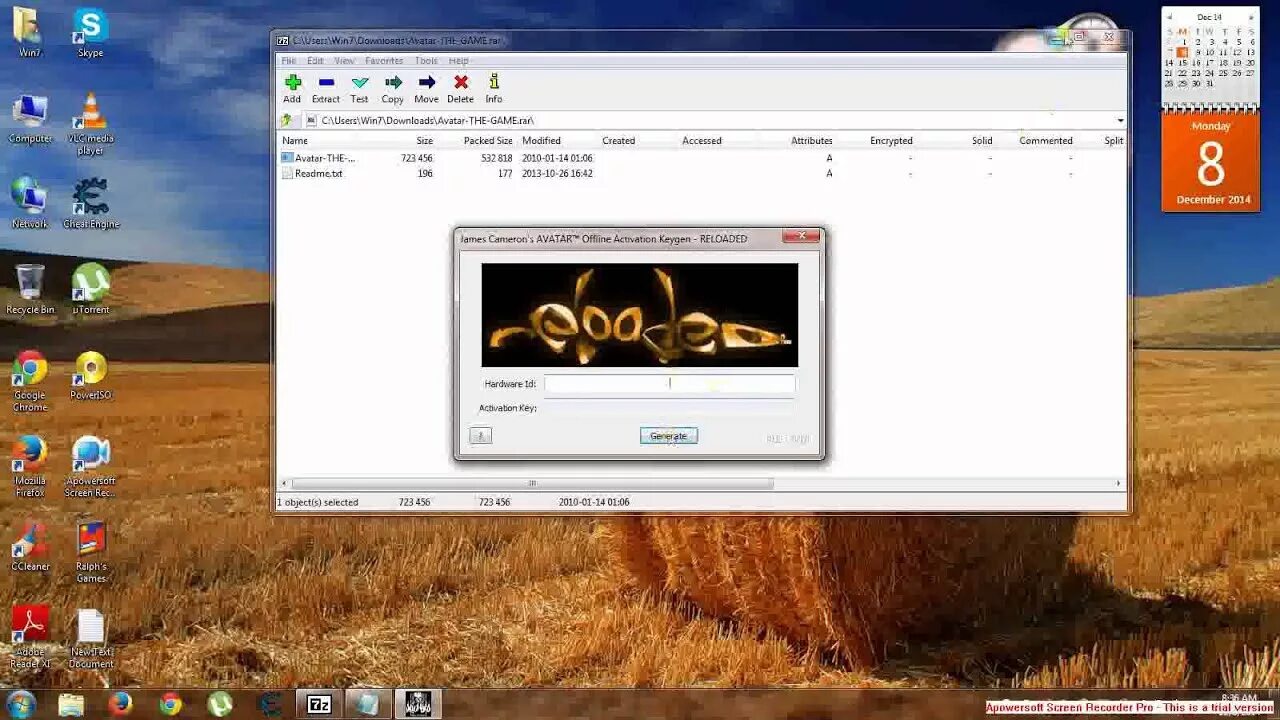
Task: Click the Commented column header
Action: point(1046,141)
